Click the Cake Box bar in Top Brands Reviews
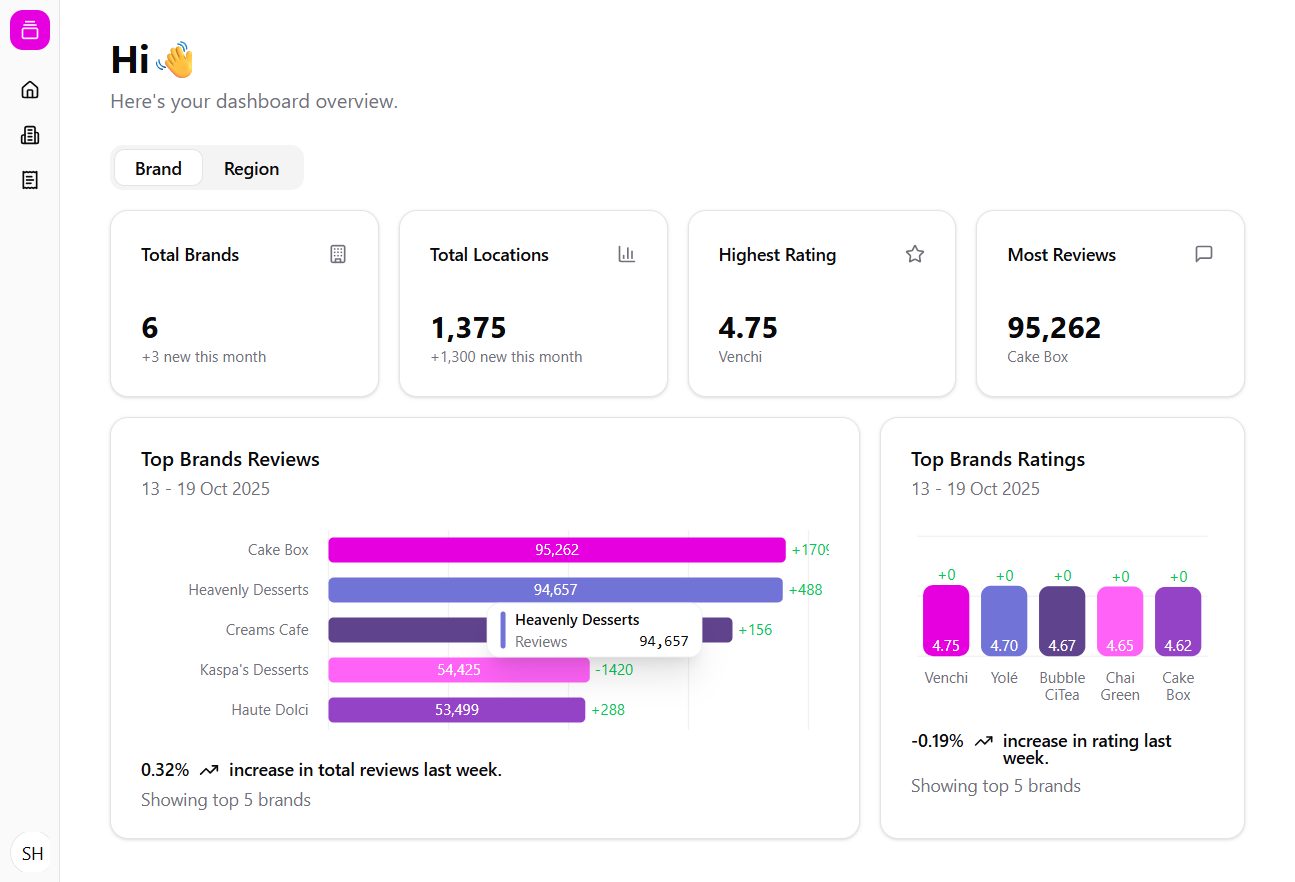 (556, 549)
